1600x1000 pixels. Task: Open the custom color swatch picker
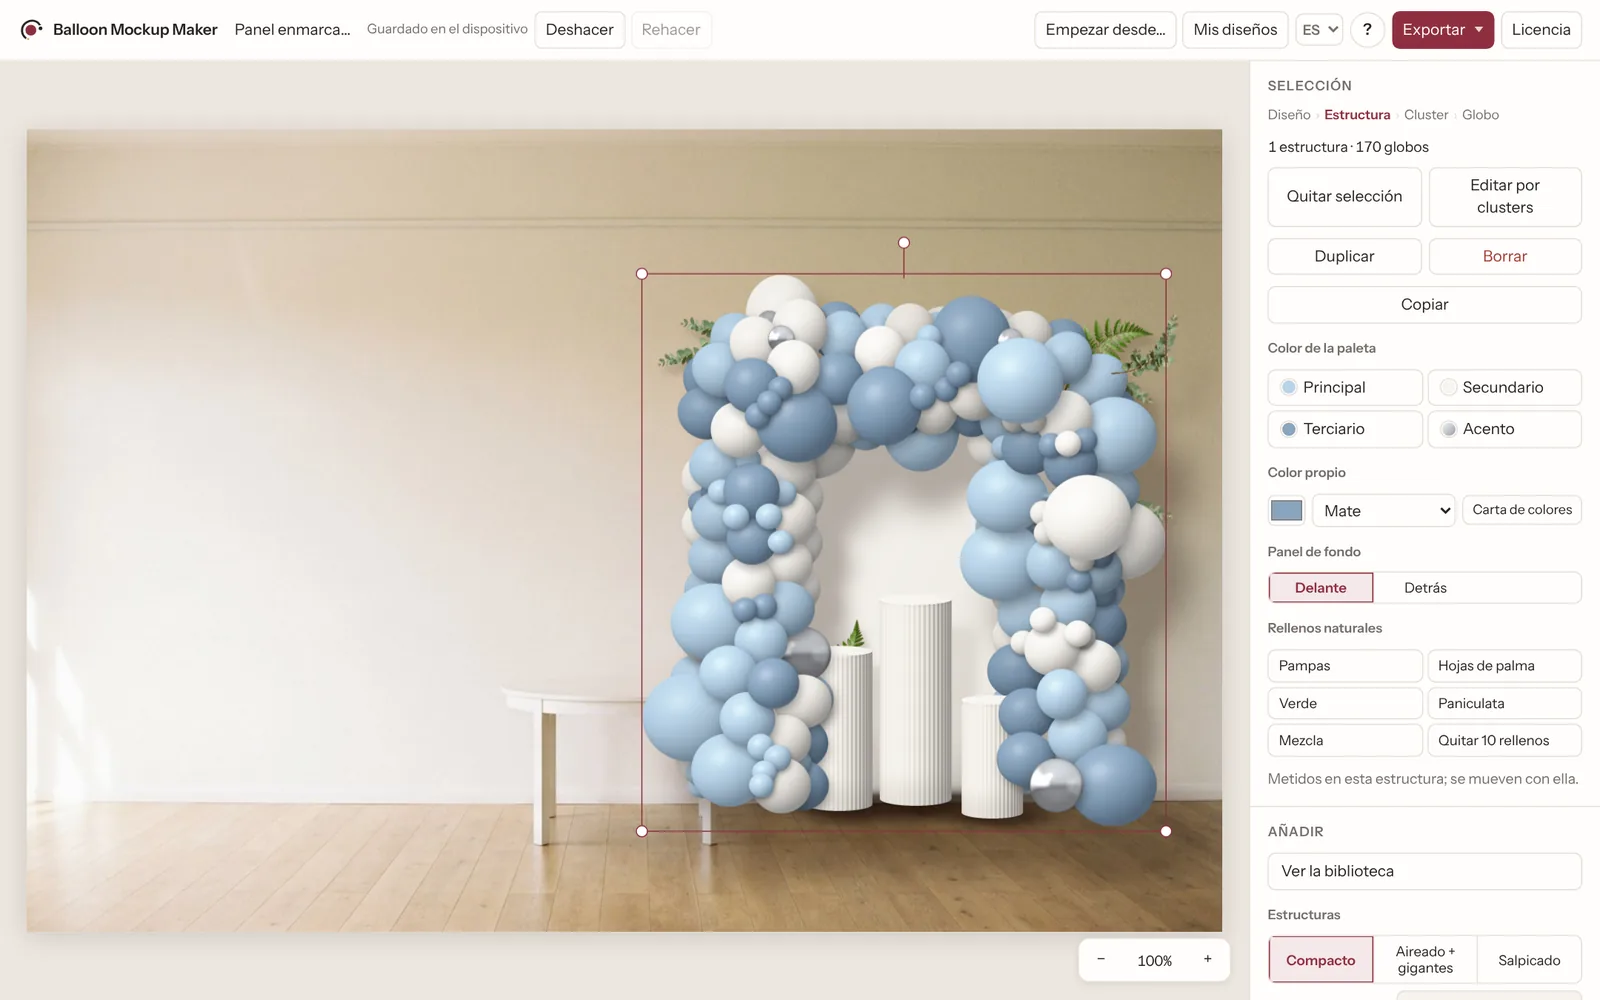tap(1286, 511)
